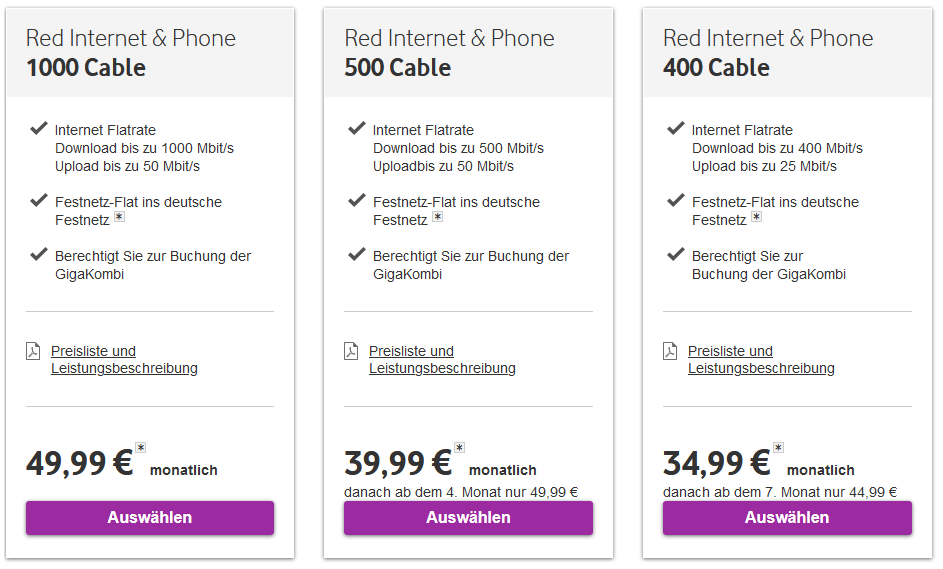Click PDF icon in 400 Cable card

(670, 351)
